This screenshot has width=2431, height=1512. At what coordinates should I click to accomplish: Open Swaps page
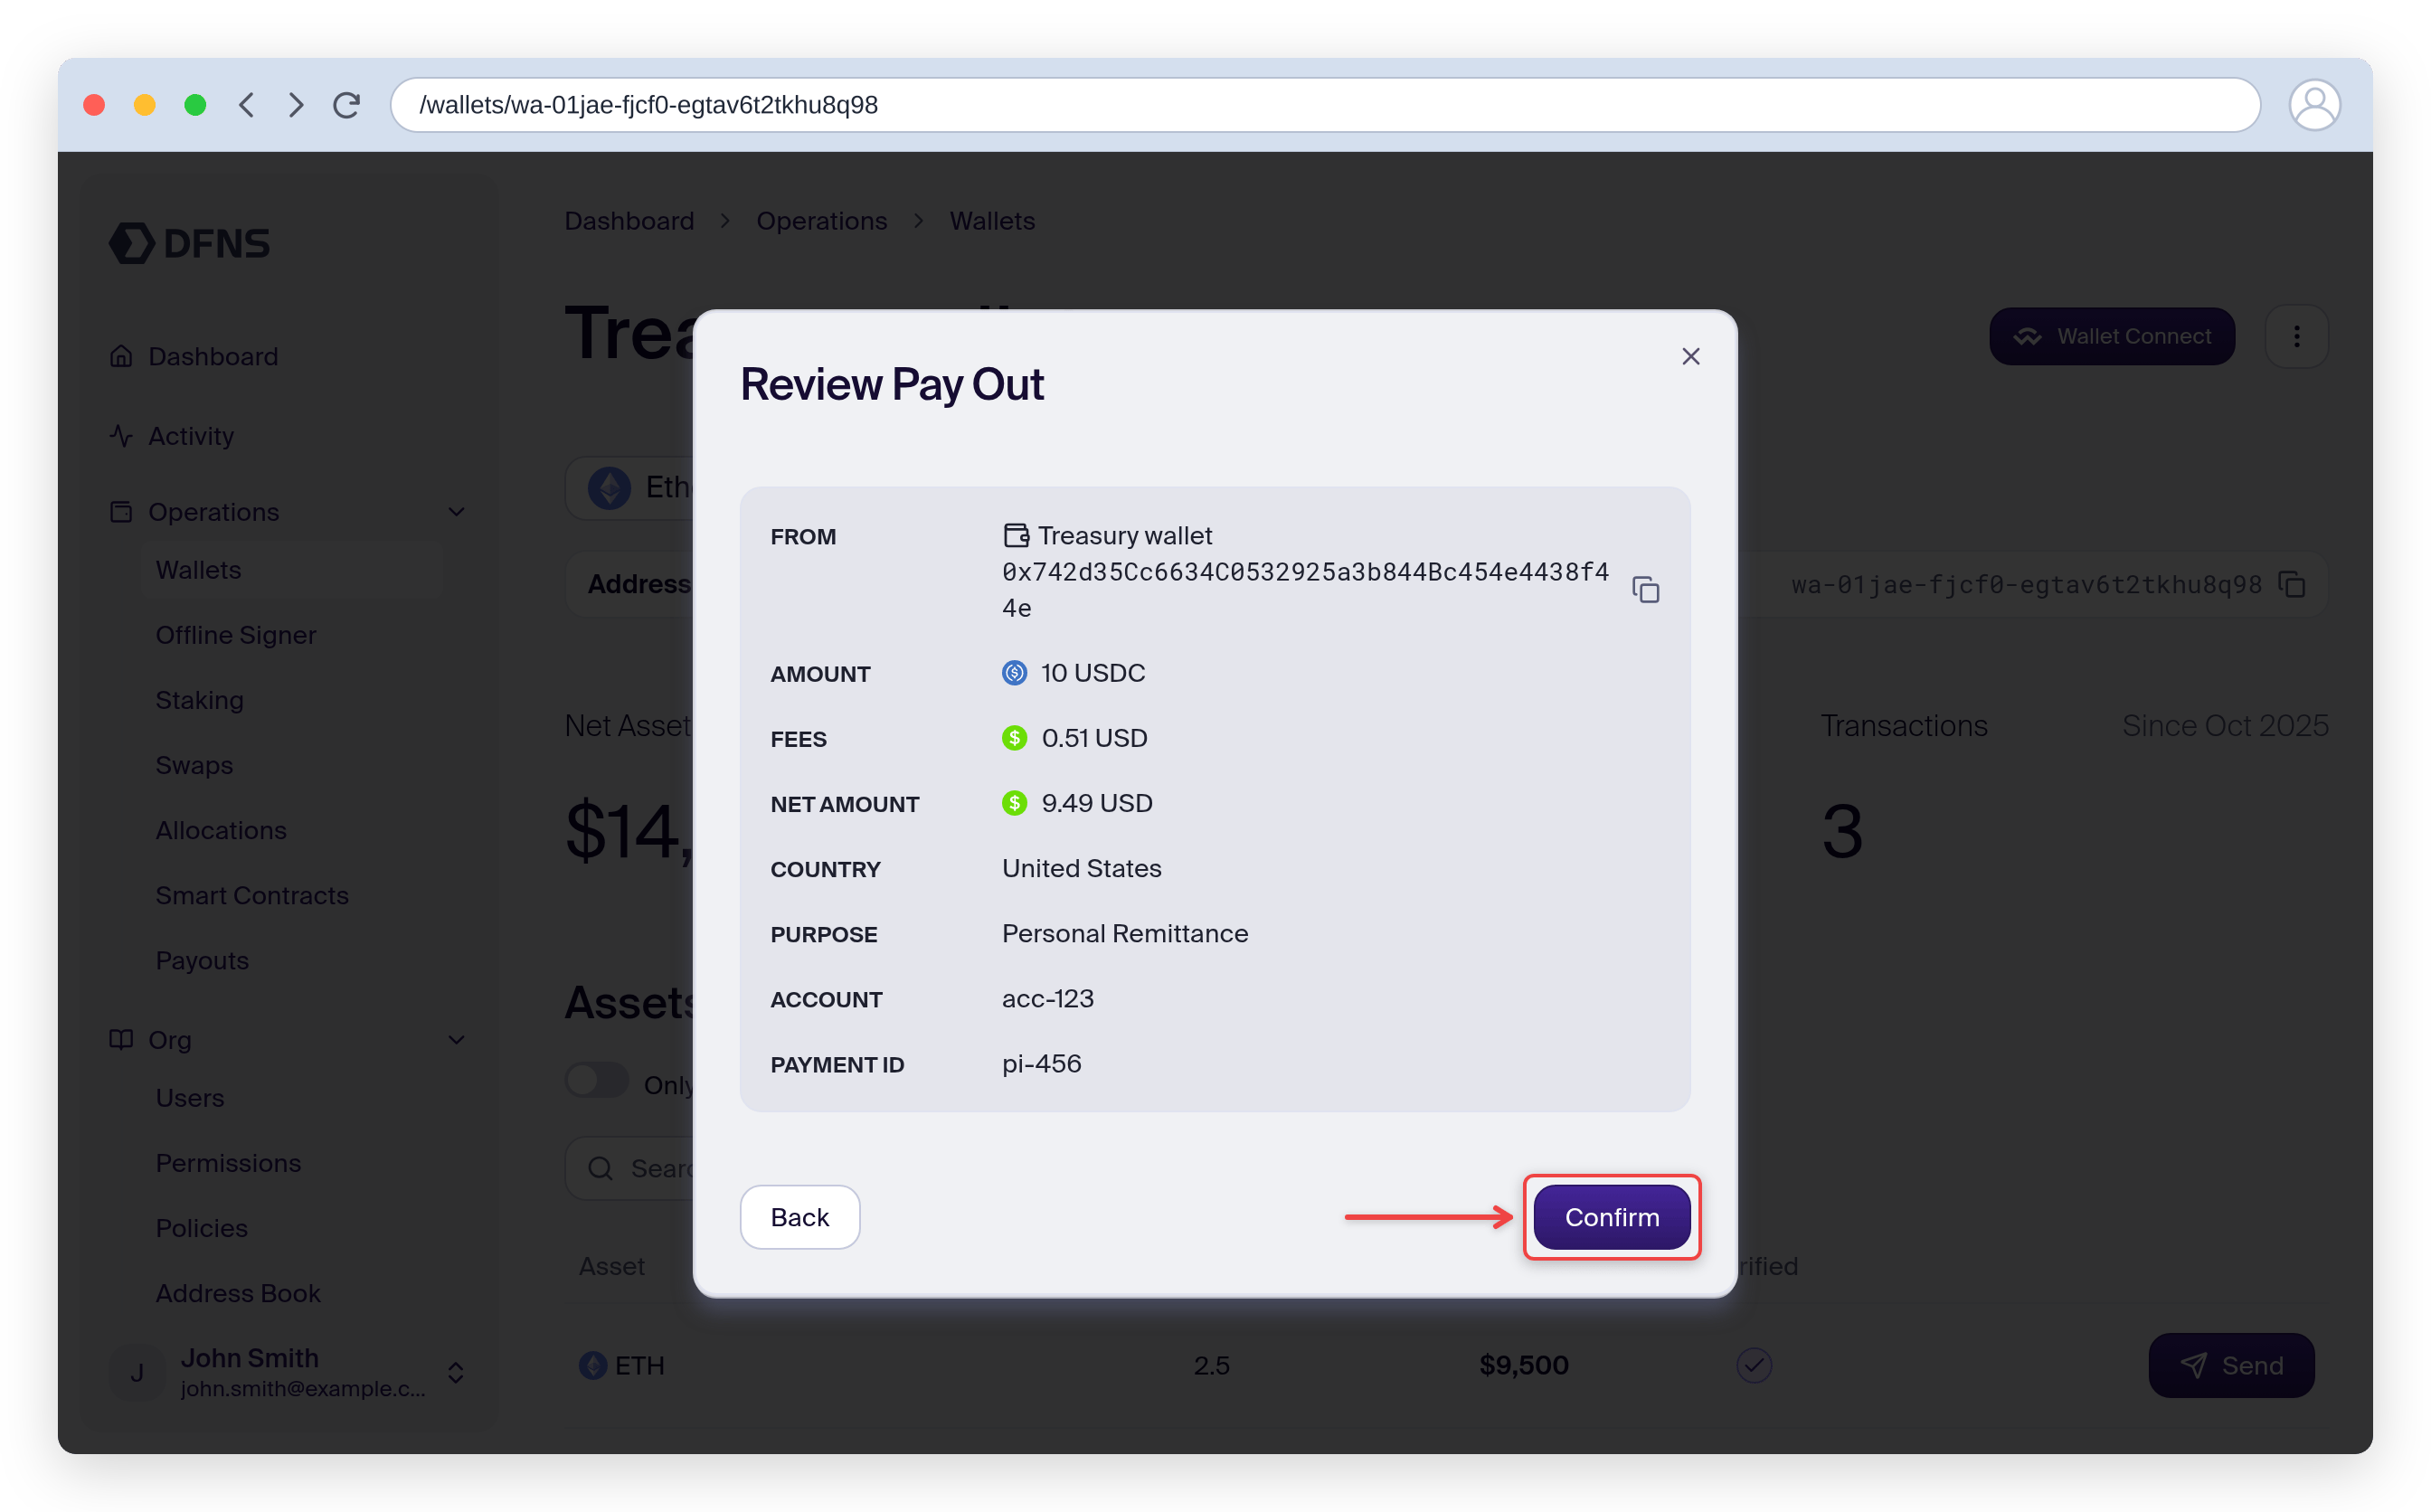click(x=194, y=765)
